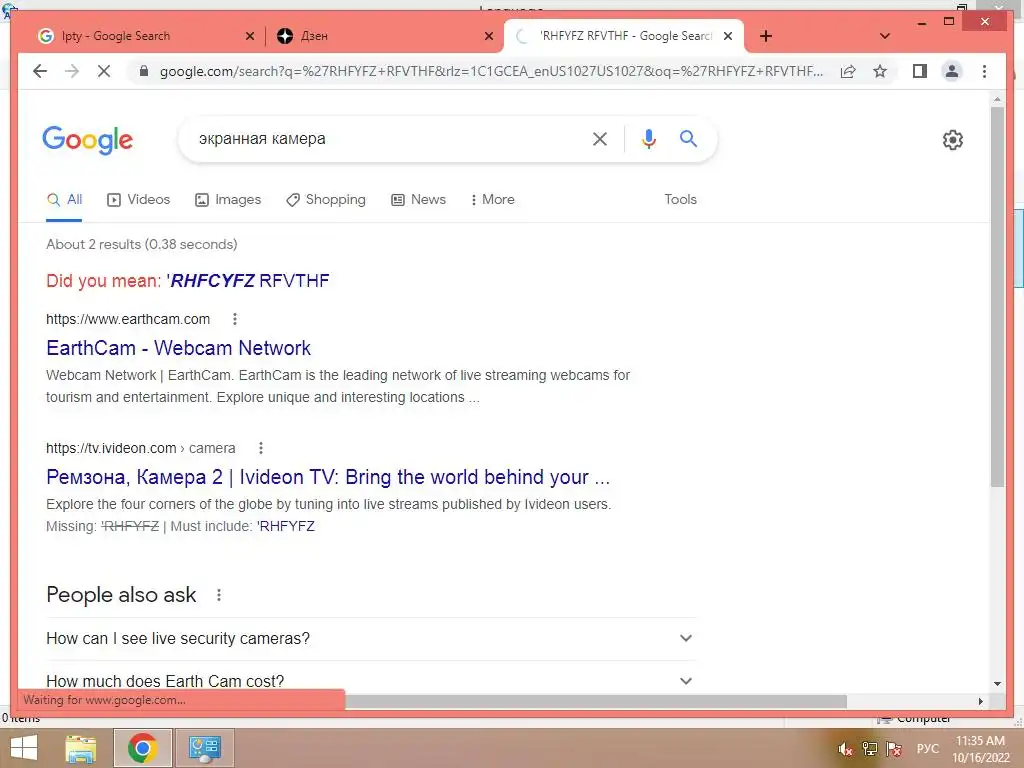The height and width of the screenshot is (768, 1024).
Task: Switch the РУС input language indicator
Action: (927, 749)
